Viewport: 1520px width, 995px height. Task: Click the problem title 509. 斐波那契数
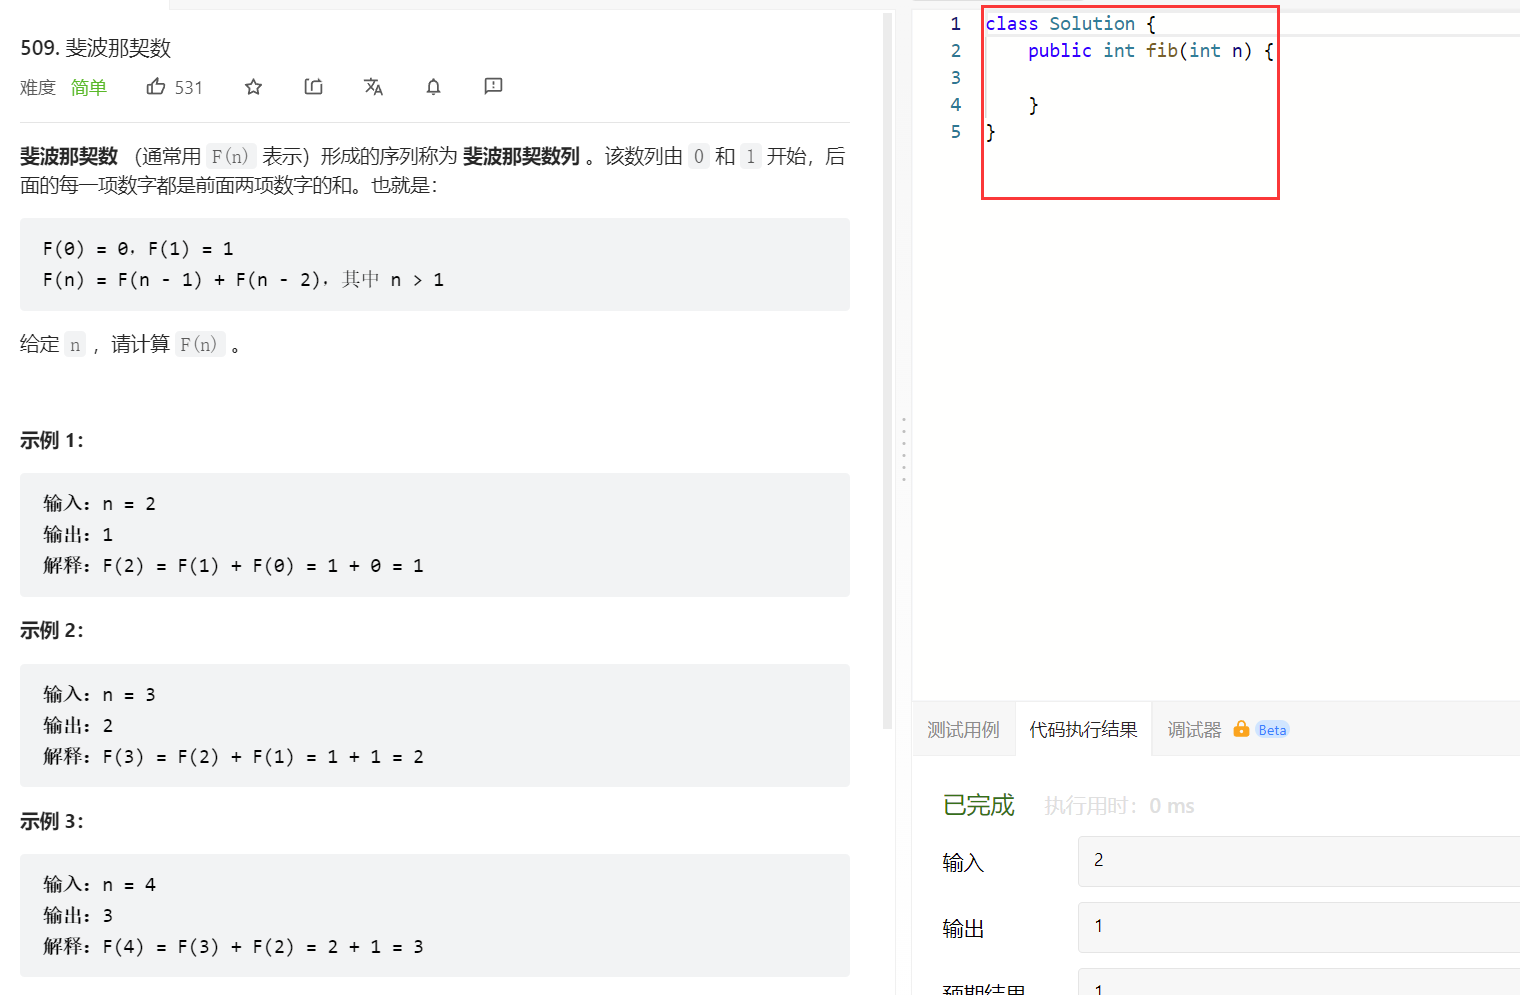point(96,48)
